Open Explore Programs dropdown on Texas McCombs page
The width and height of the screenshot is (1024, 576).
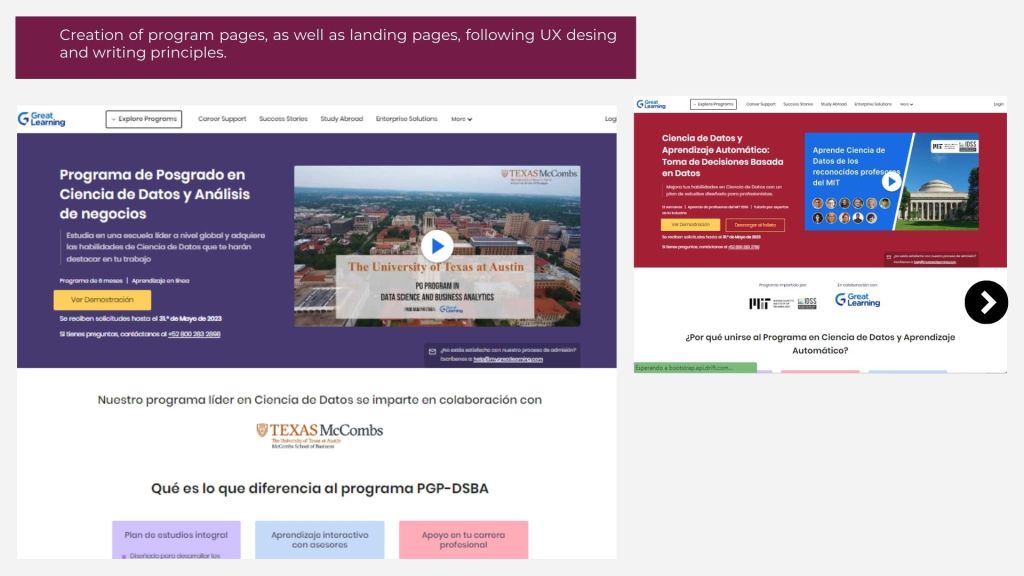(x=144, y=119)
